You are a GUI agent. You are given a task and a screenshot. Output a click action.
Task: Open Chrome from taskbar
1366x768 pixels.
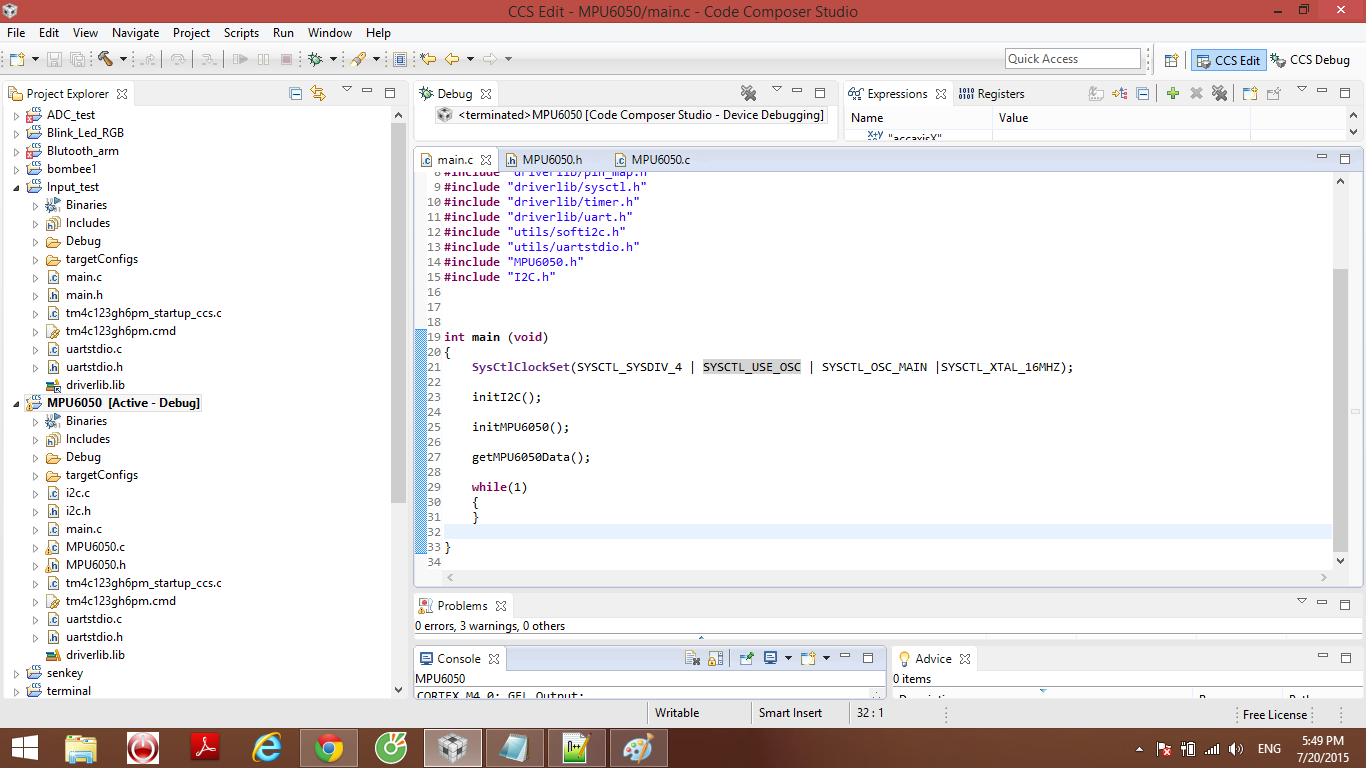[x=329, y=748]
